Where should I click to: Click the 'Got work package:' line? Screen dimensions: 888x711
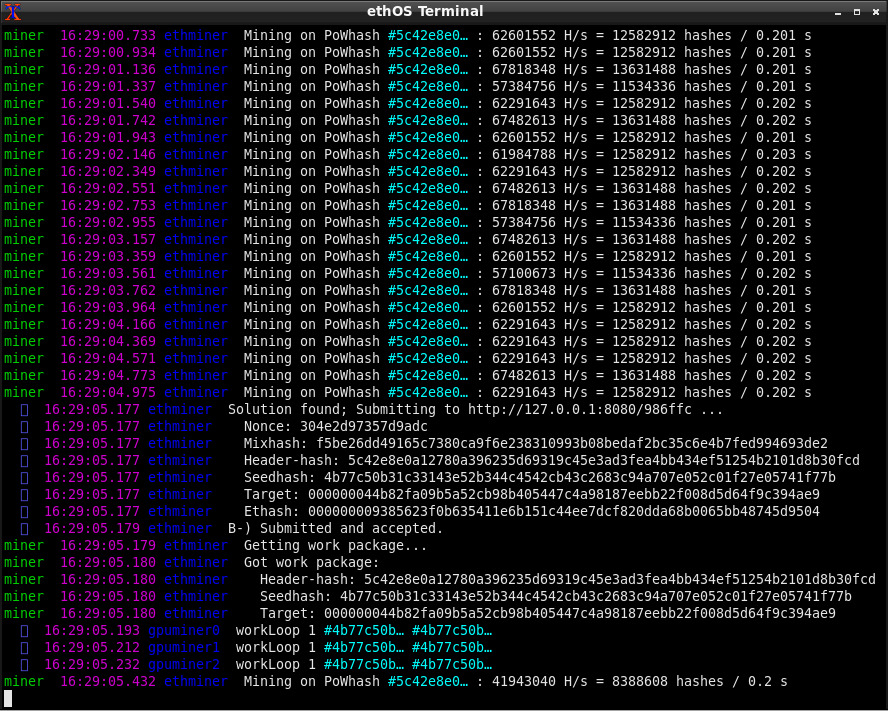point(191,563)
